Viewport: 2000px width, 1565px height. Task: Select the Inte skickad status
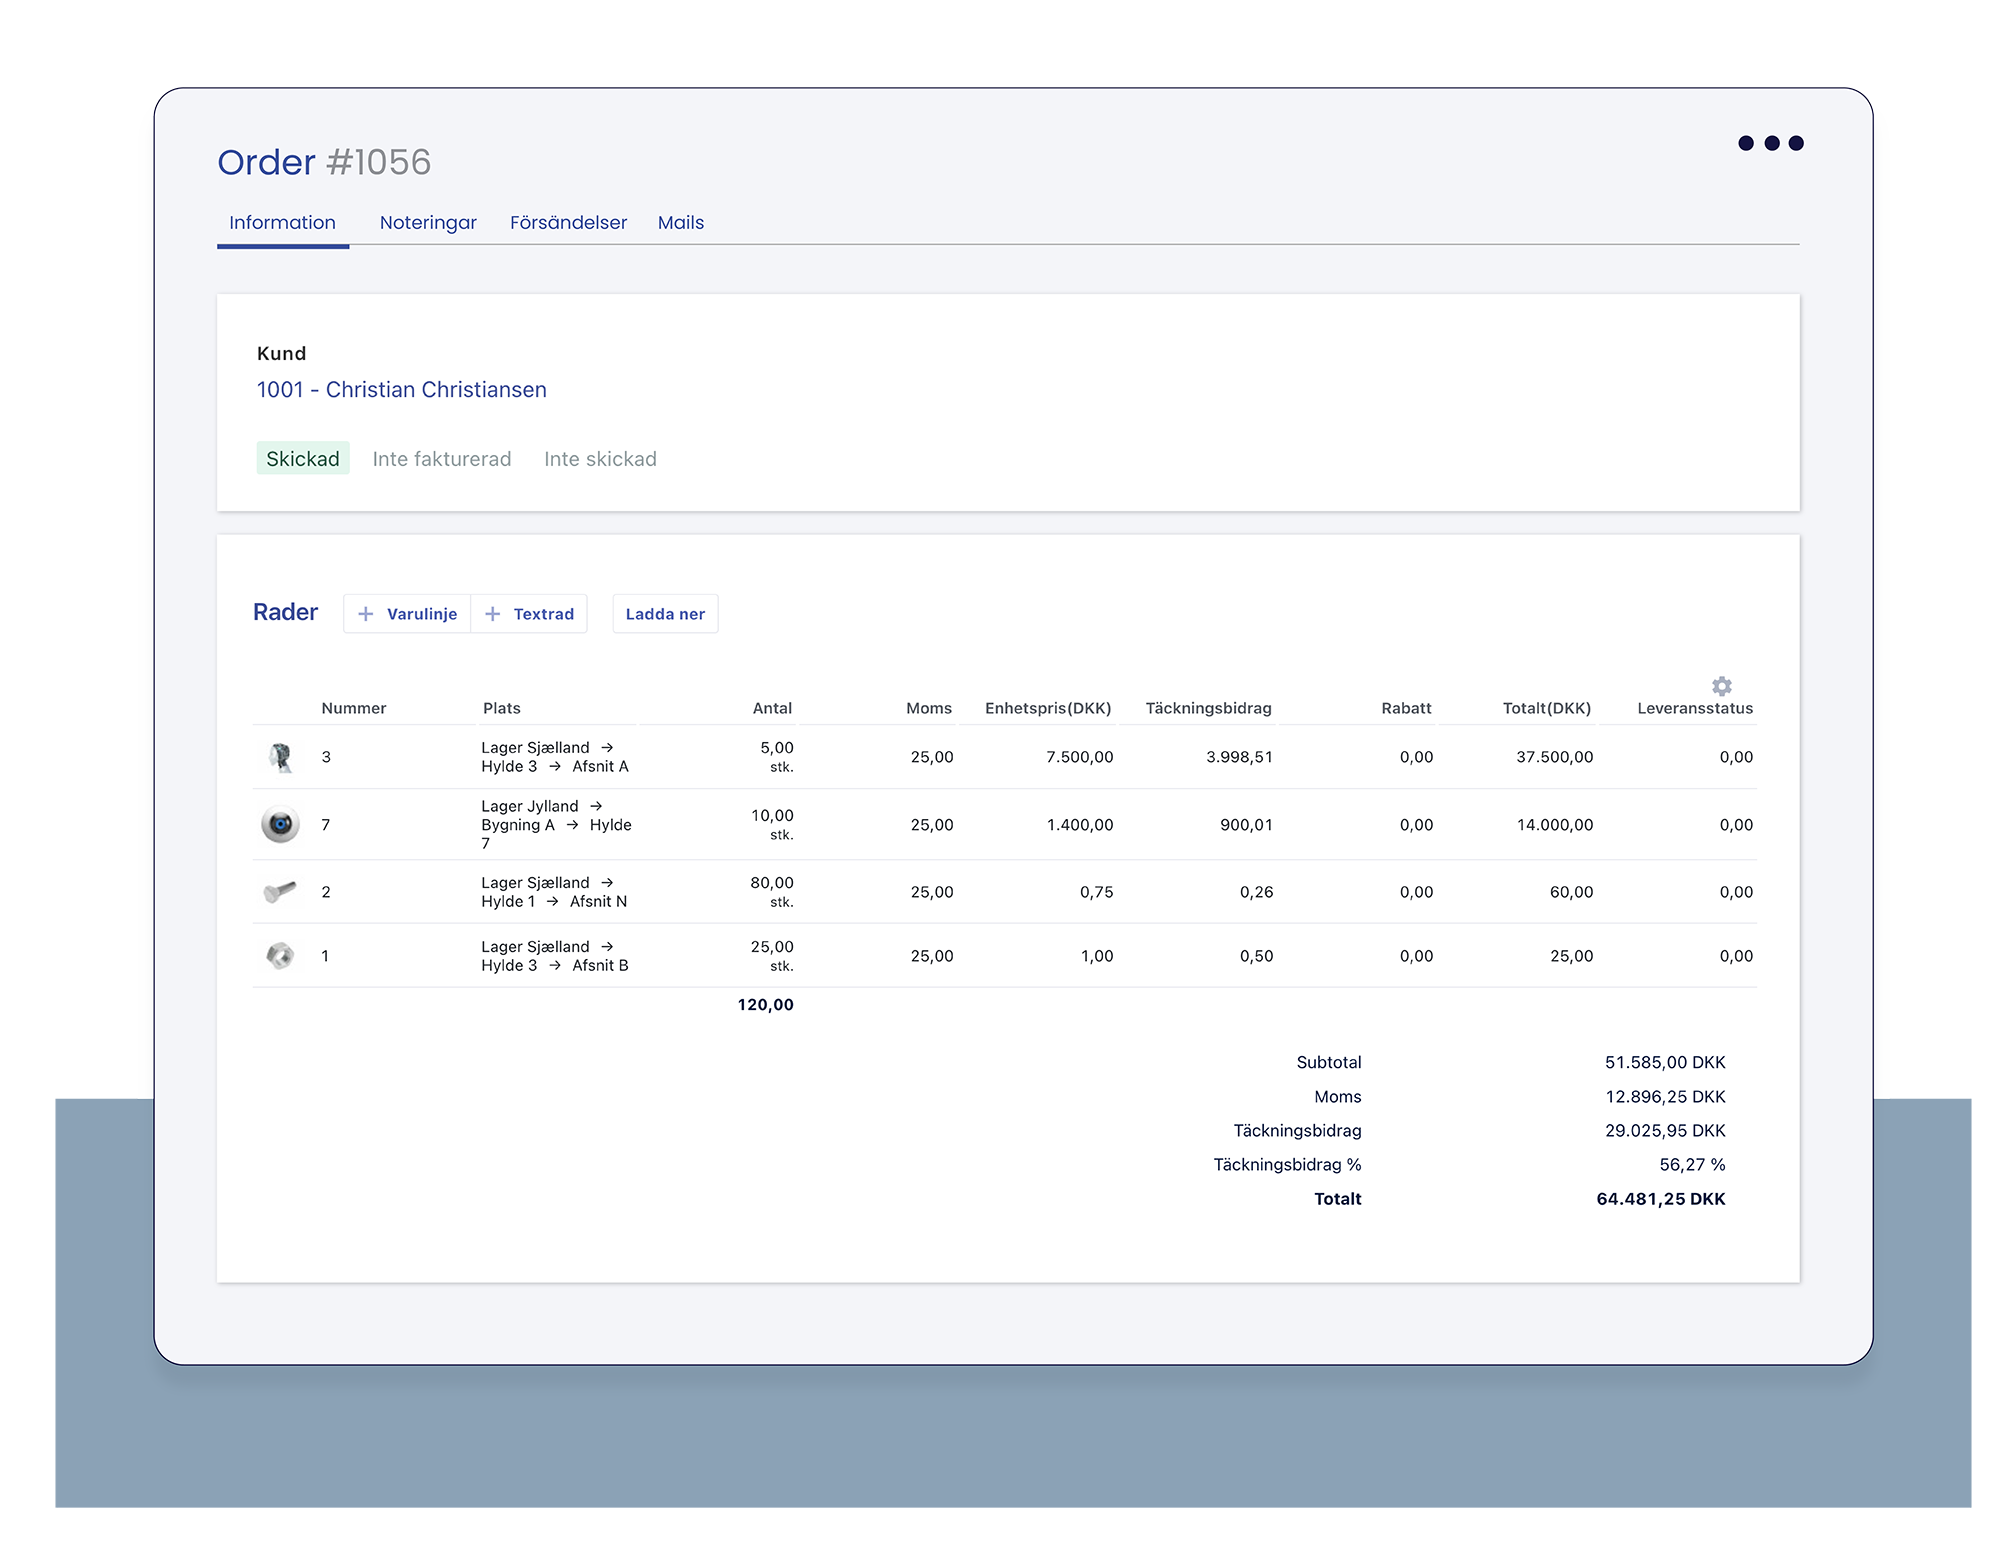(x=600, y=459)
